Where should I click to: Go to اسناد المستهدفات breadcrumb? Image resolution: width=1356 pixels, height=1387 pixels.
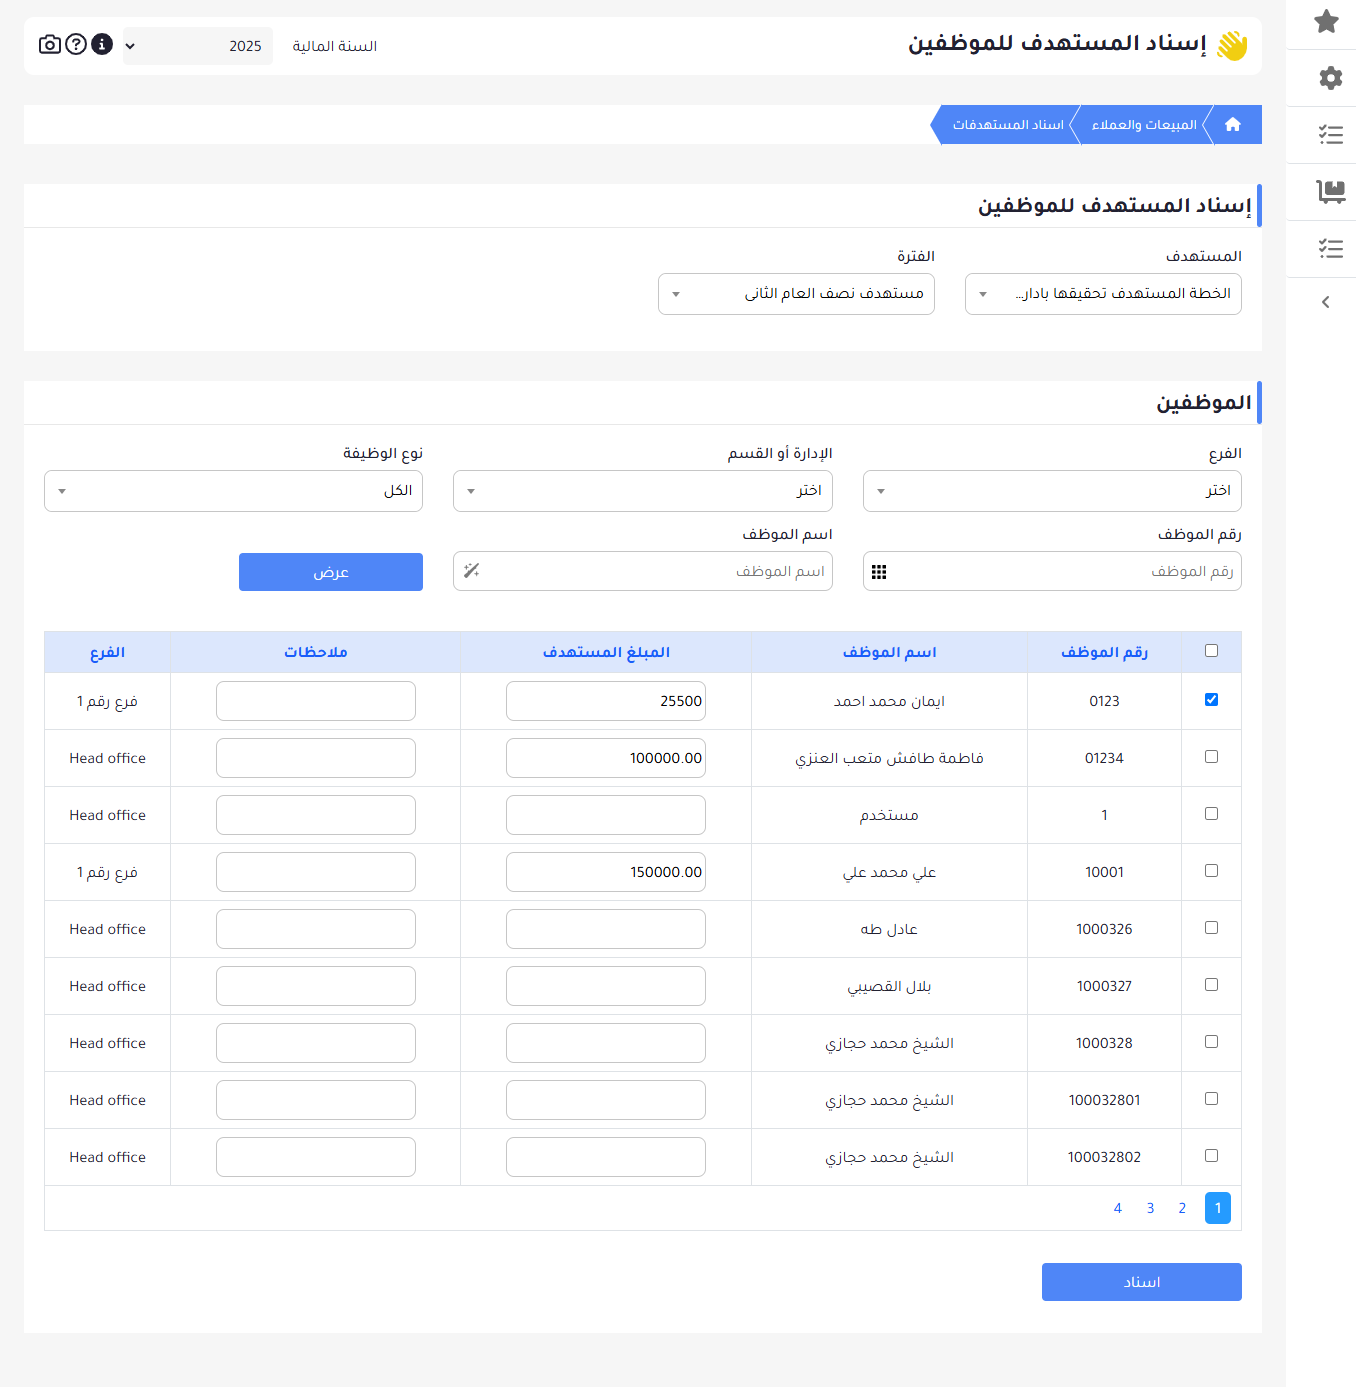1008,125
